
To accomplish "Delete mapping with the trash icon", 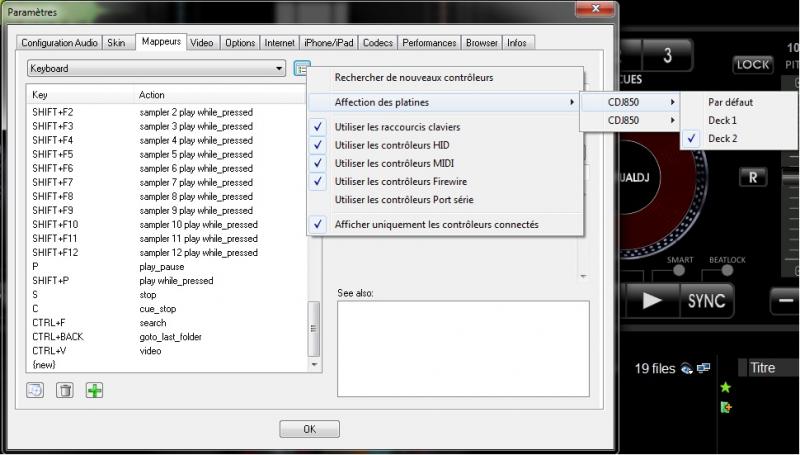I will click(65, 390).
